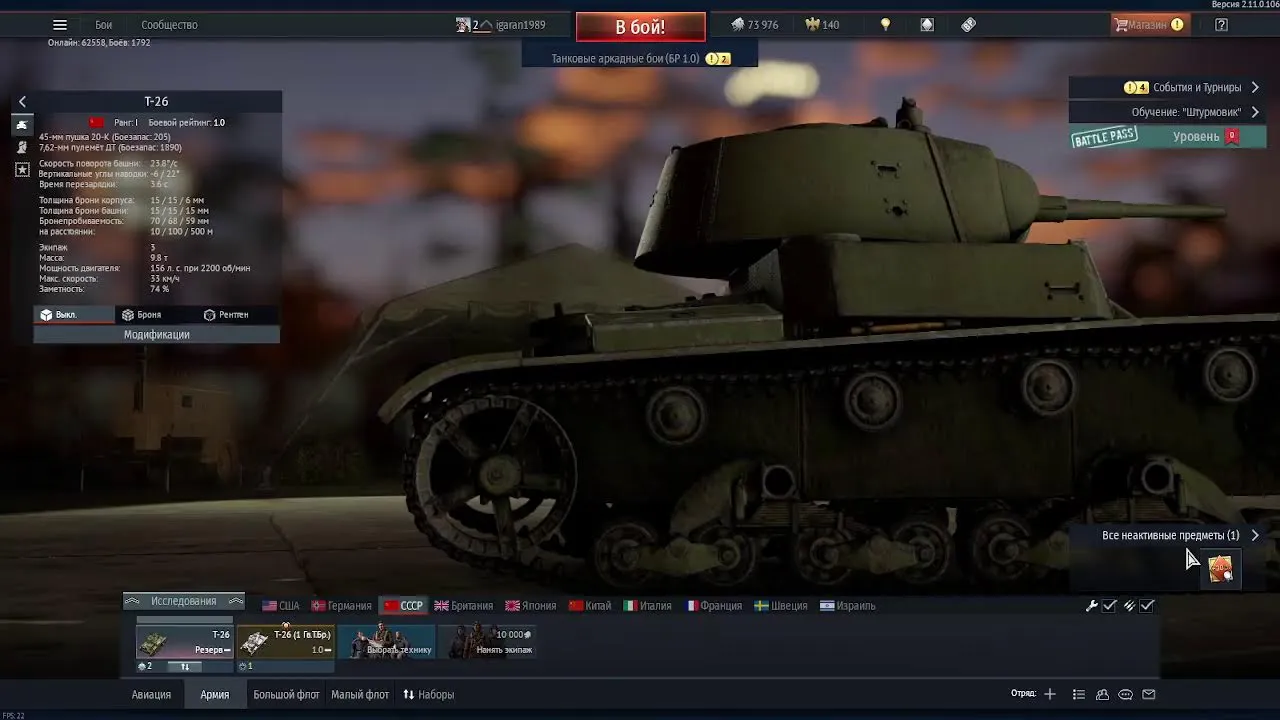This screenshot has height=720, width=1280.
Task: Open the mail envelope icon
Action: click(1149, 695)
